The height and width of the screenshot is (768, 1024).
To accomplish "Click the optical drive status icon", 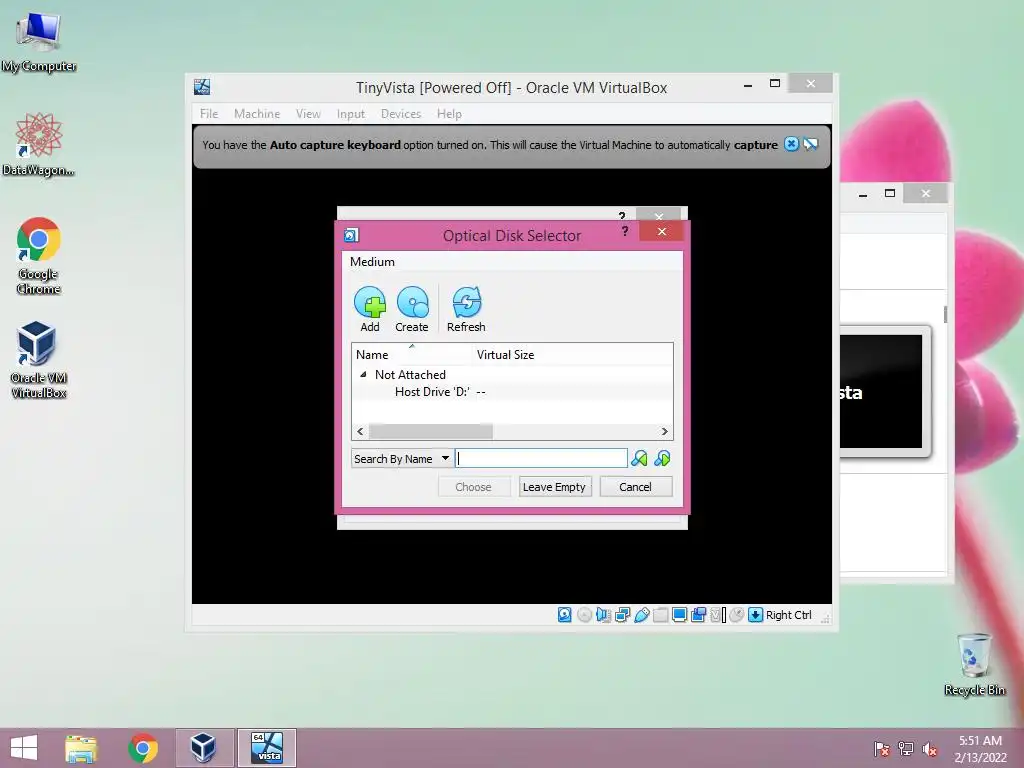I will coord(584,615).
